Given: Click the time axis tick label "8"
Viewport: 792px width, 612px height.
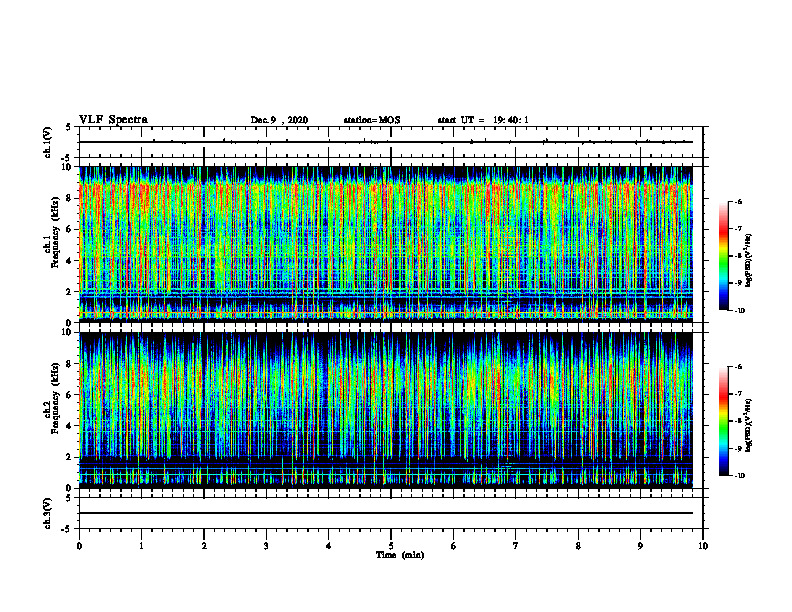Looking at the screenshot, I should click(578, 546).
